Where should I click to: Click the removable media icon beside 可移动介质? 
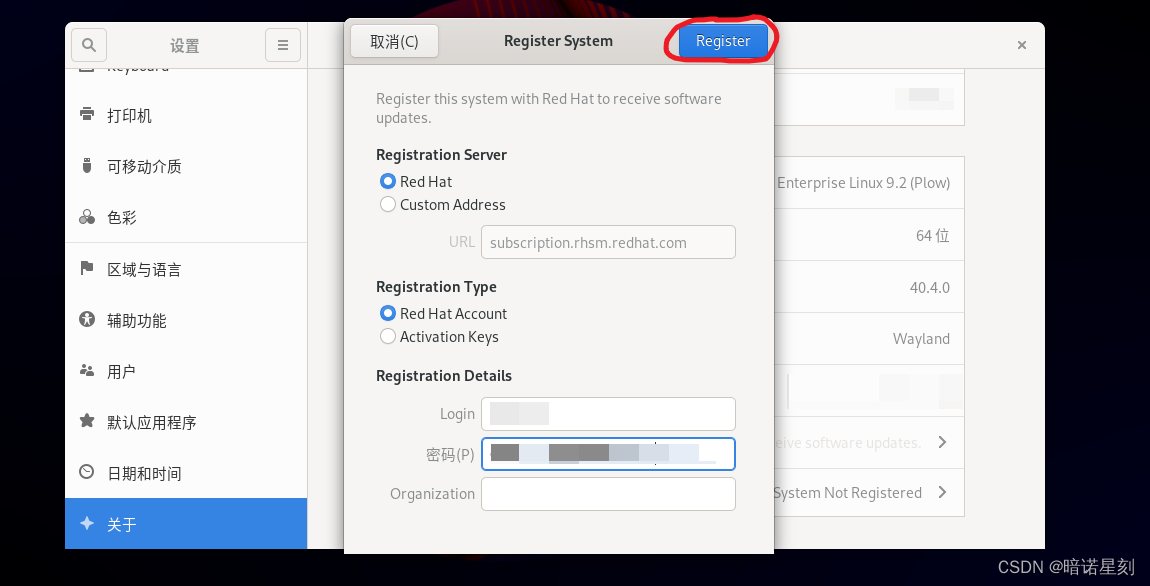pos(87,166)
